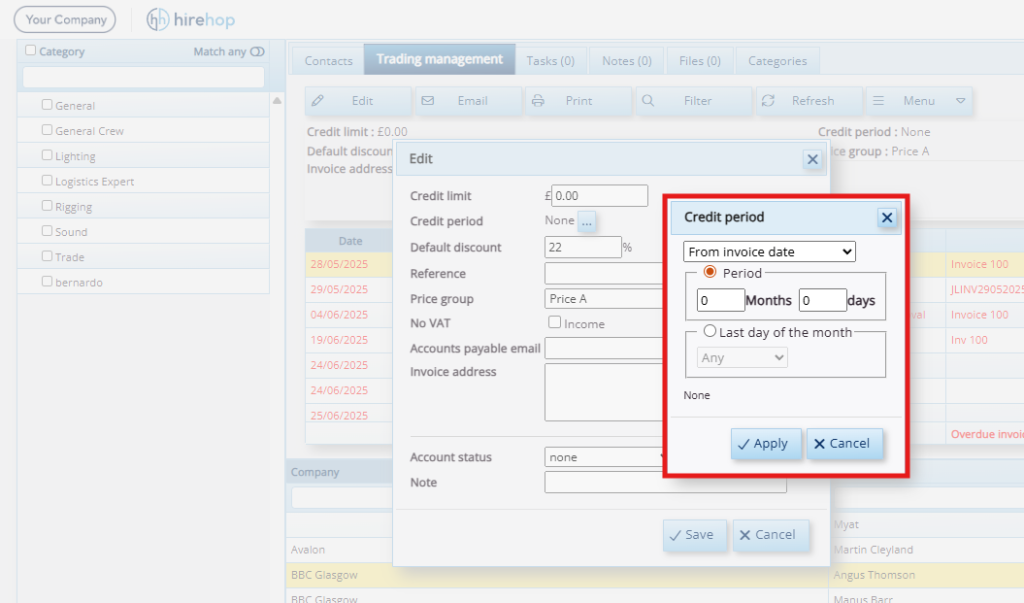Click the Date column header

(x=350, y=241)
